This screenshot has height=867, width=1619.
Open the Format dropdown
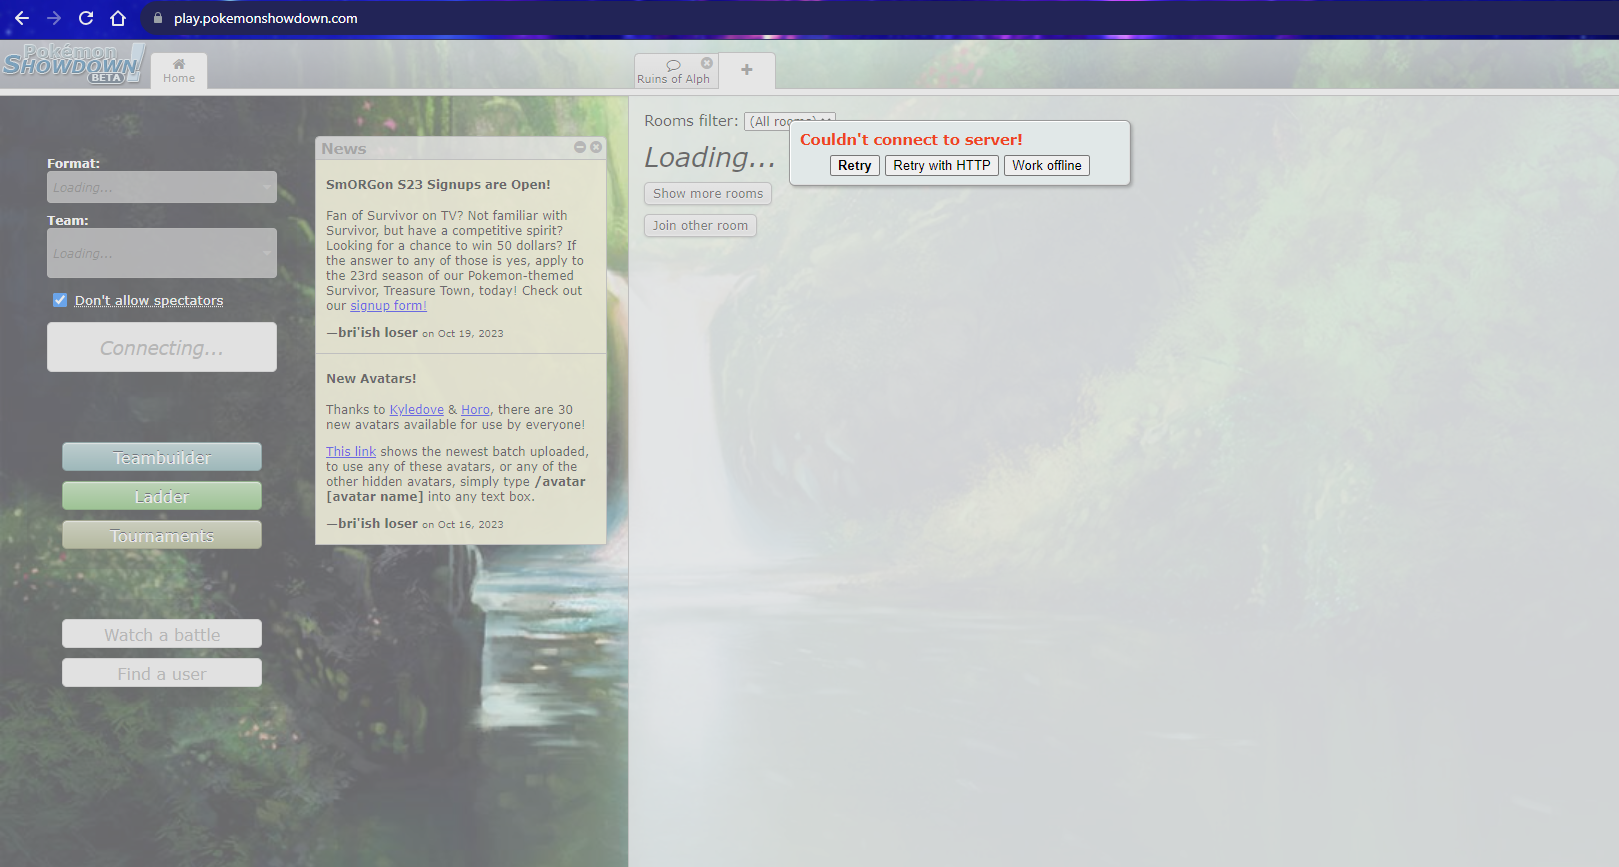click(x=162, y=187)
